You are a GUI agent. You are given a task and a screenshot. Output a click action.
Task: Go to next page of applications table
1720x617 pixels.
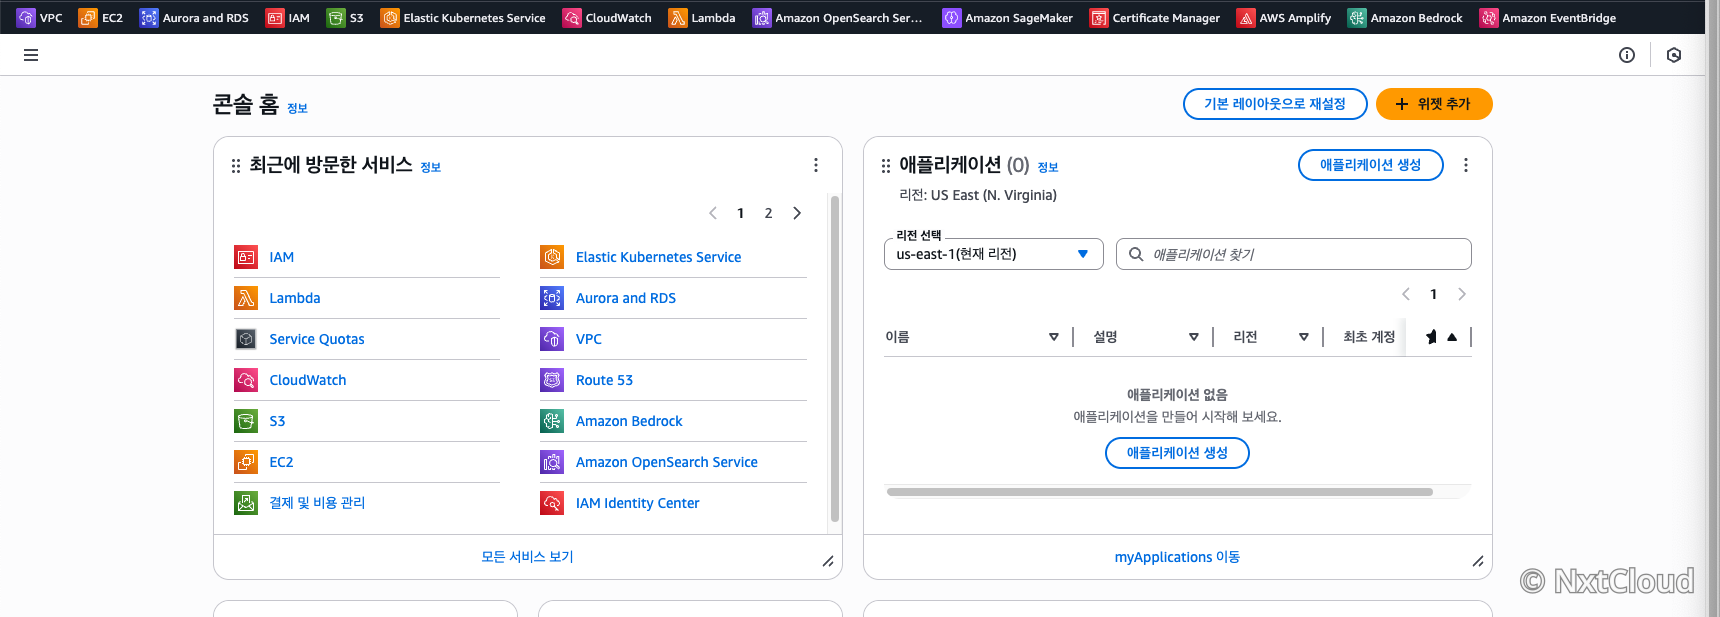pos(1462,294)
